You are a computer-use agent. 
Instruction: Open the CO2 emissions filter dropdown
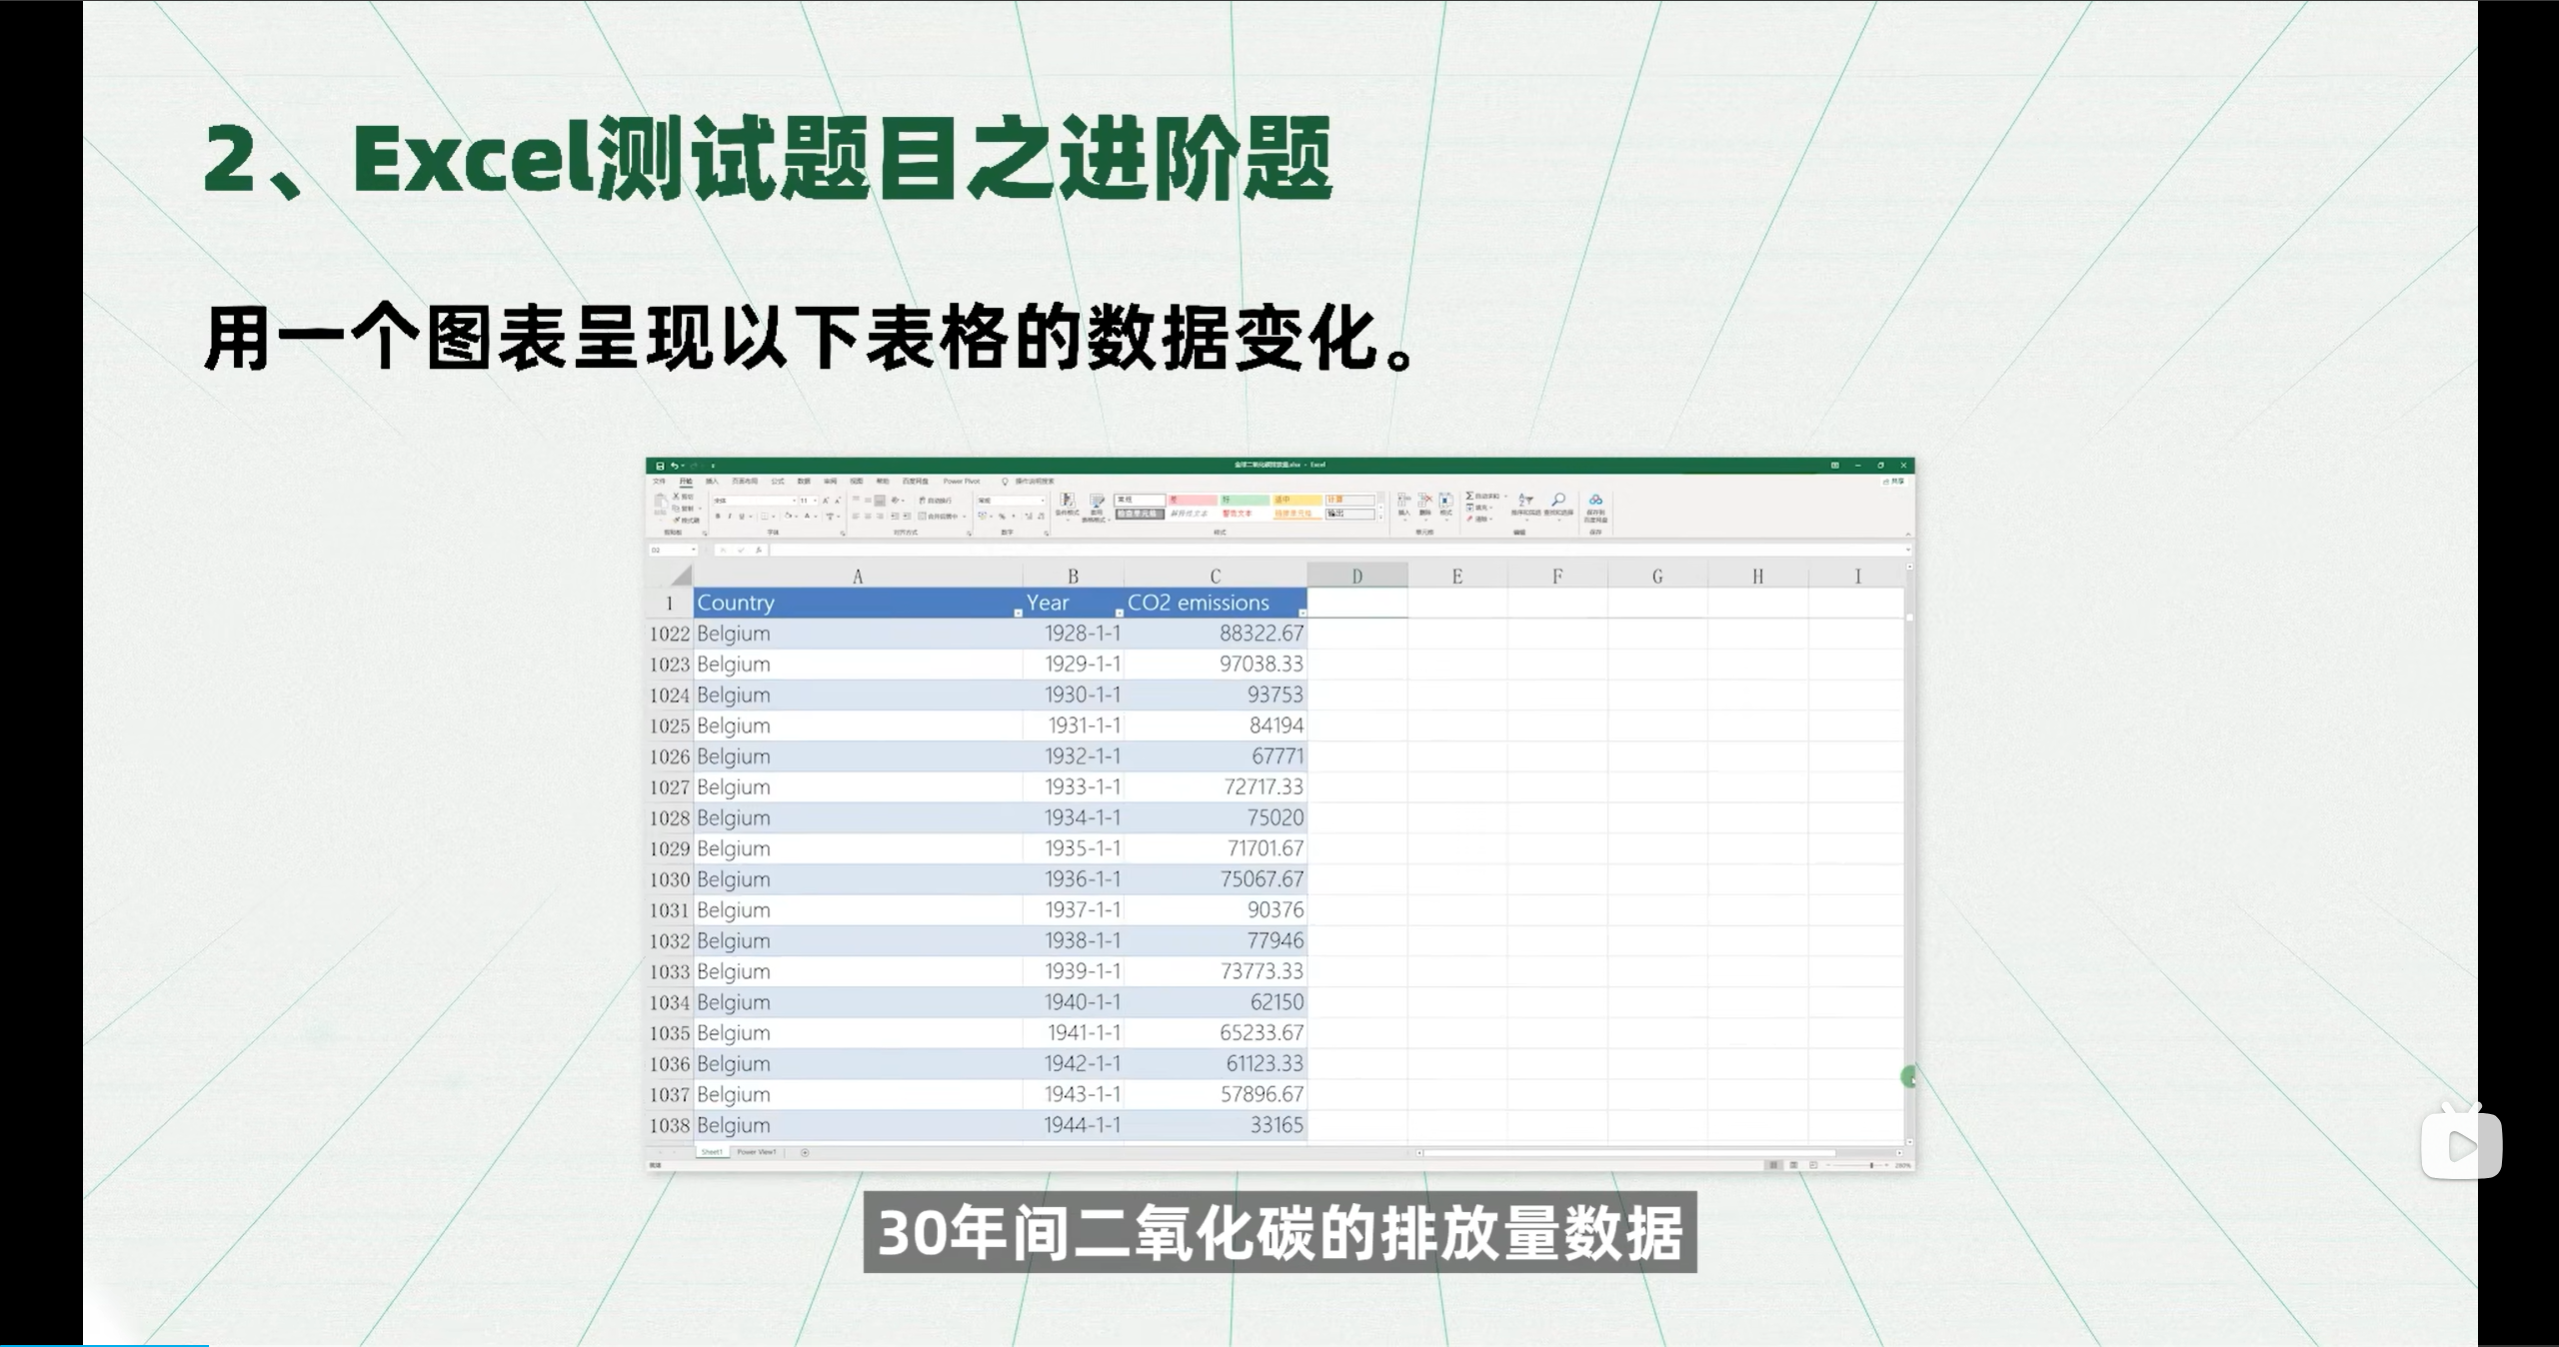(1302, 612)
